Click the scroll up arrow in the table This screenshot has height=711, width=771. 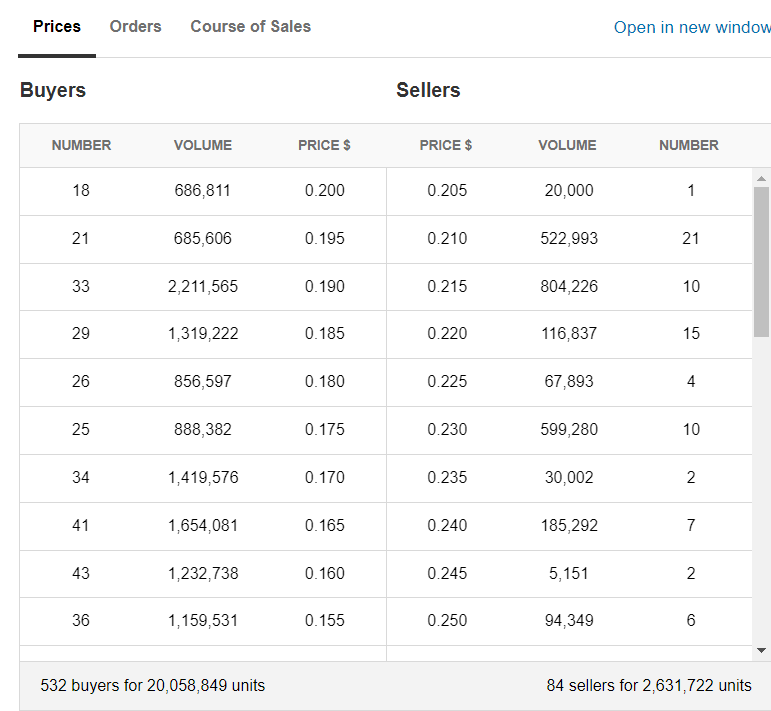coord(761,178)
